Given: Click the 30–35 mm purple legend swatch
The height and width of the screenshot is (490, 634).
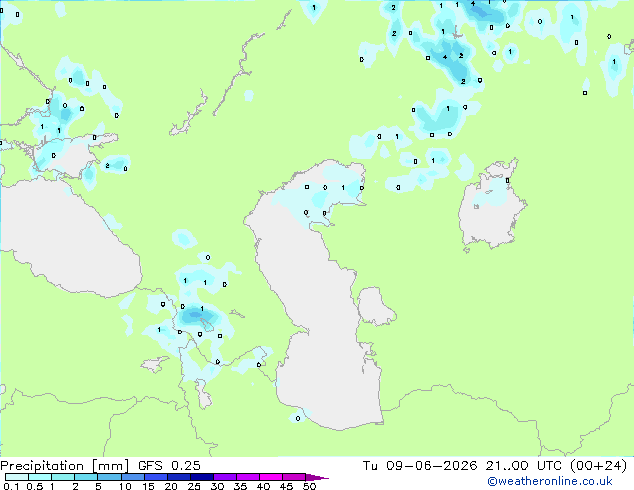Looking at the screenshot, I should 224,477.
